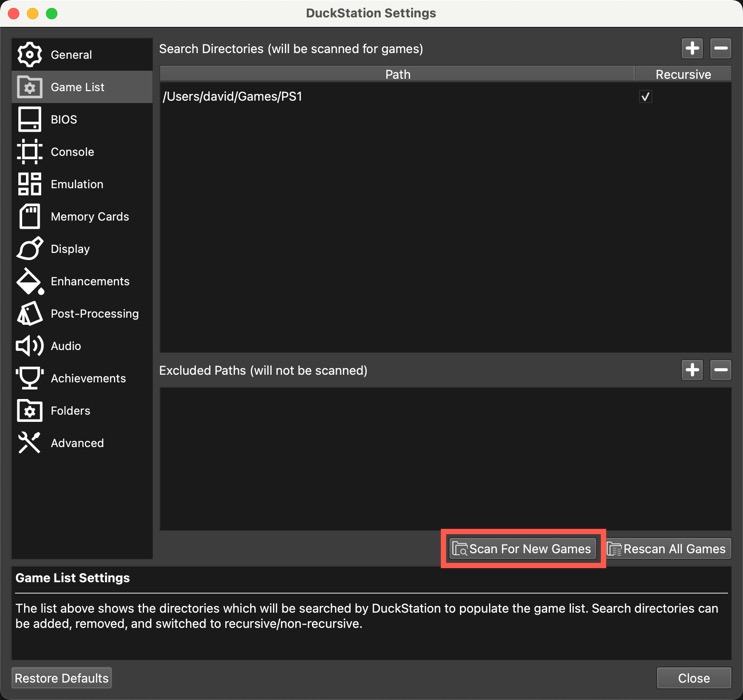Click the Memory Cards icon
Screen dimensions: 743x700
(x=29, y=217)
